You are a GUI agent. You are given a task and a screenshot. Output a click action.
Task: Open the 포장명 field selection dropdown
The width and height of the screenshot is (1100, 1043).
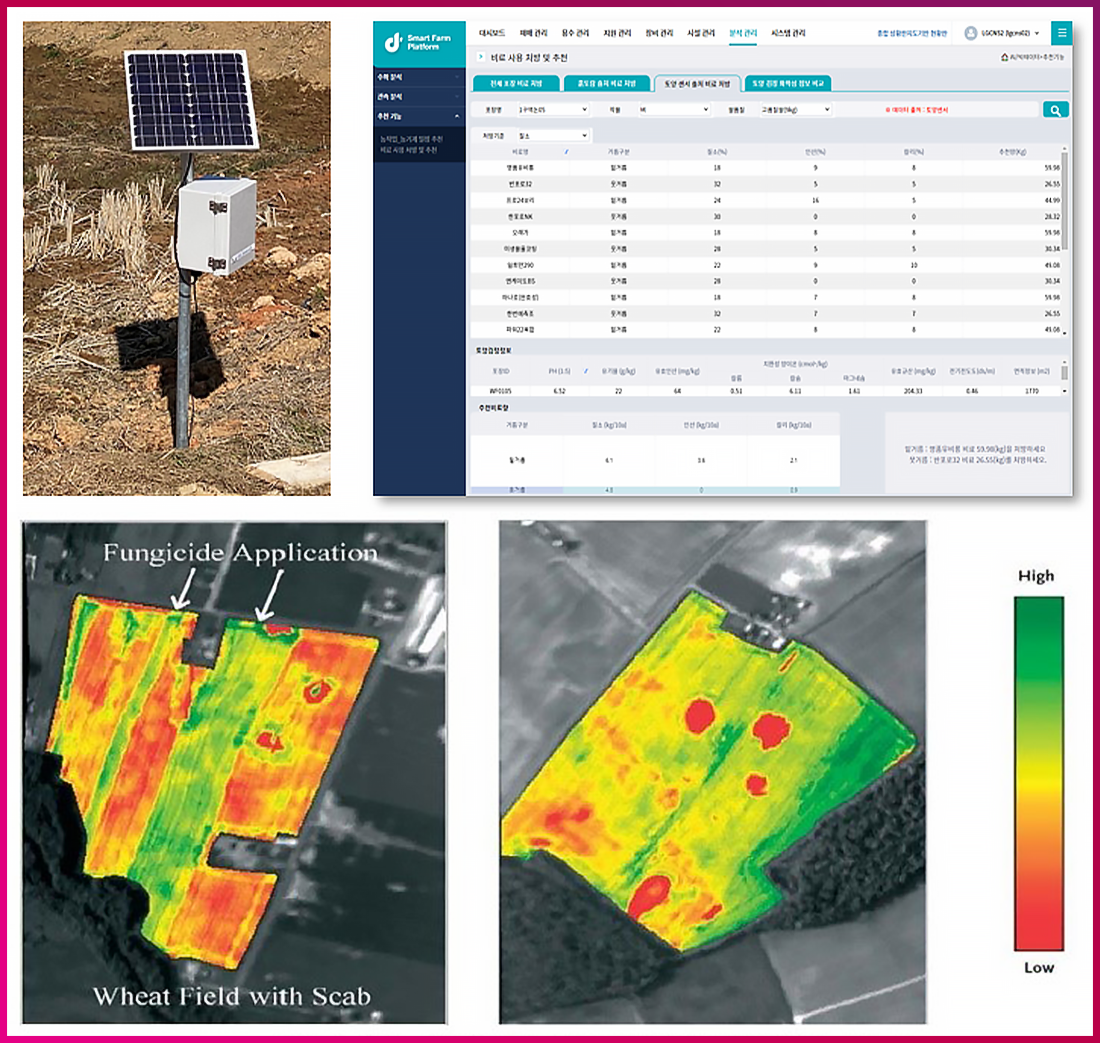551,109
